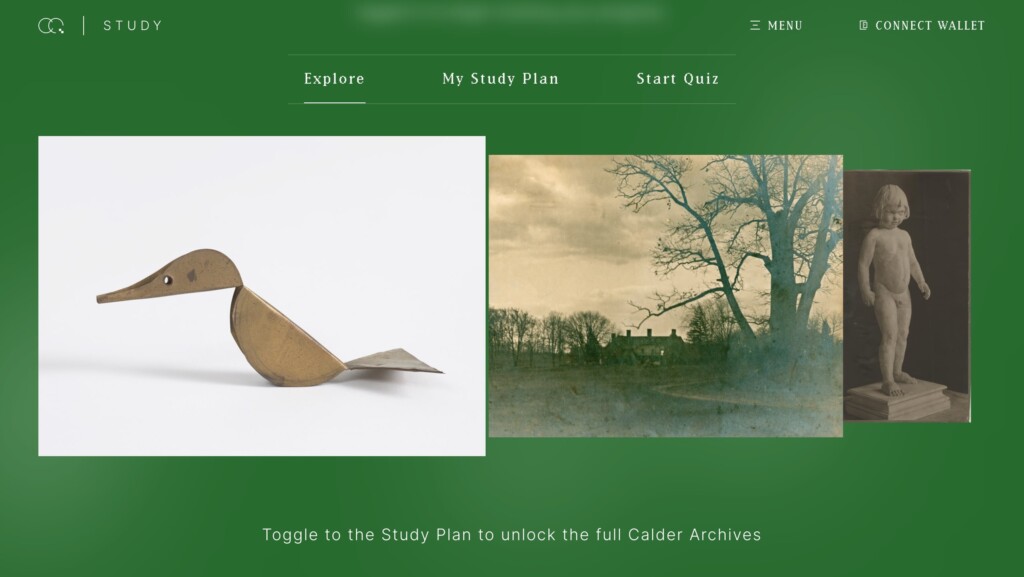Click the statue's stone pedestal
This screenshot has width=1024, height=577.
[898, 399]
